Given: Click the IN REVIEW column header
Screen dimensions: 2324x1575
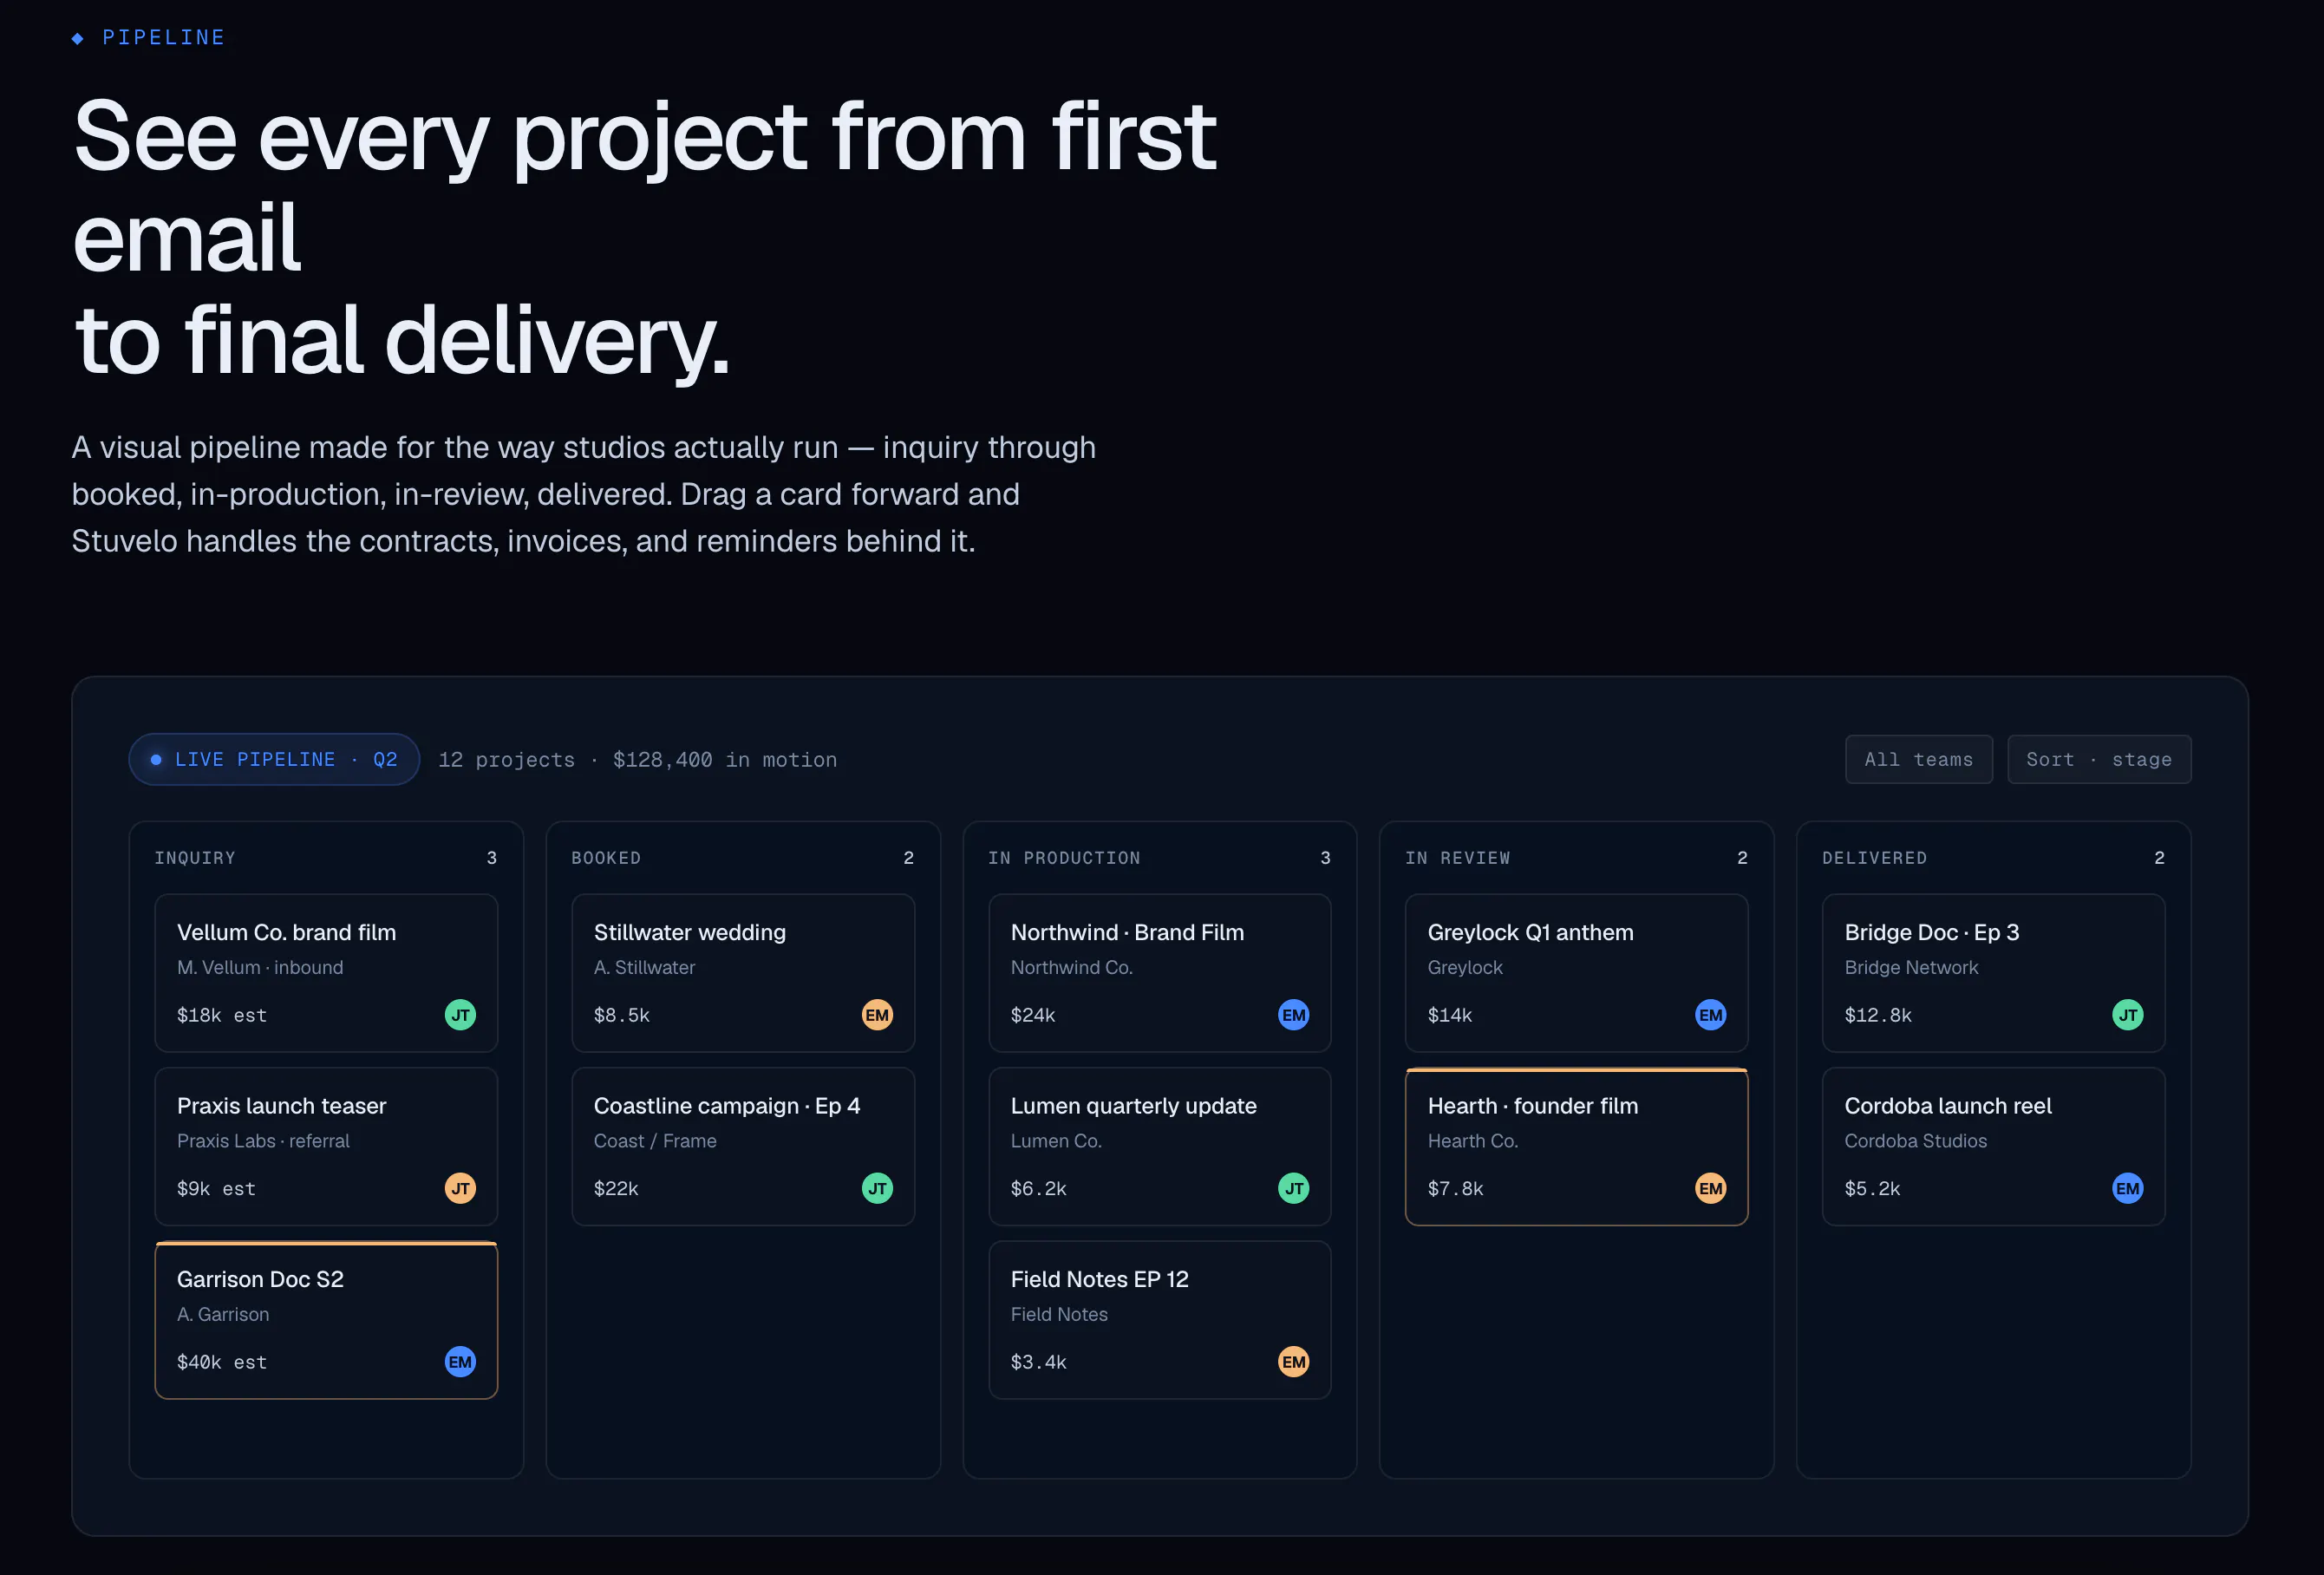Looking at the screenshot, I should point(1458,858).
